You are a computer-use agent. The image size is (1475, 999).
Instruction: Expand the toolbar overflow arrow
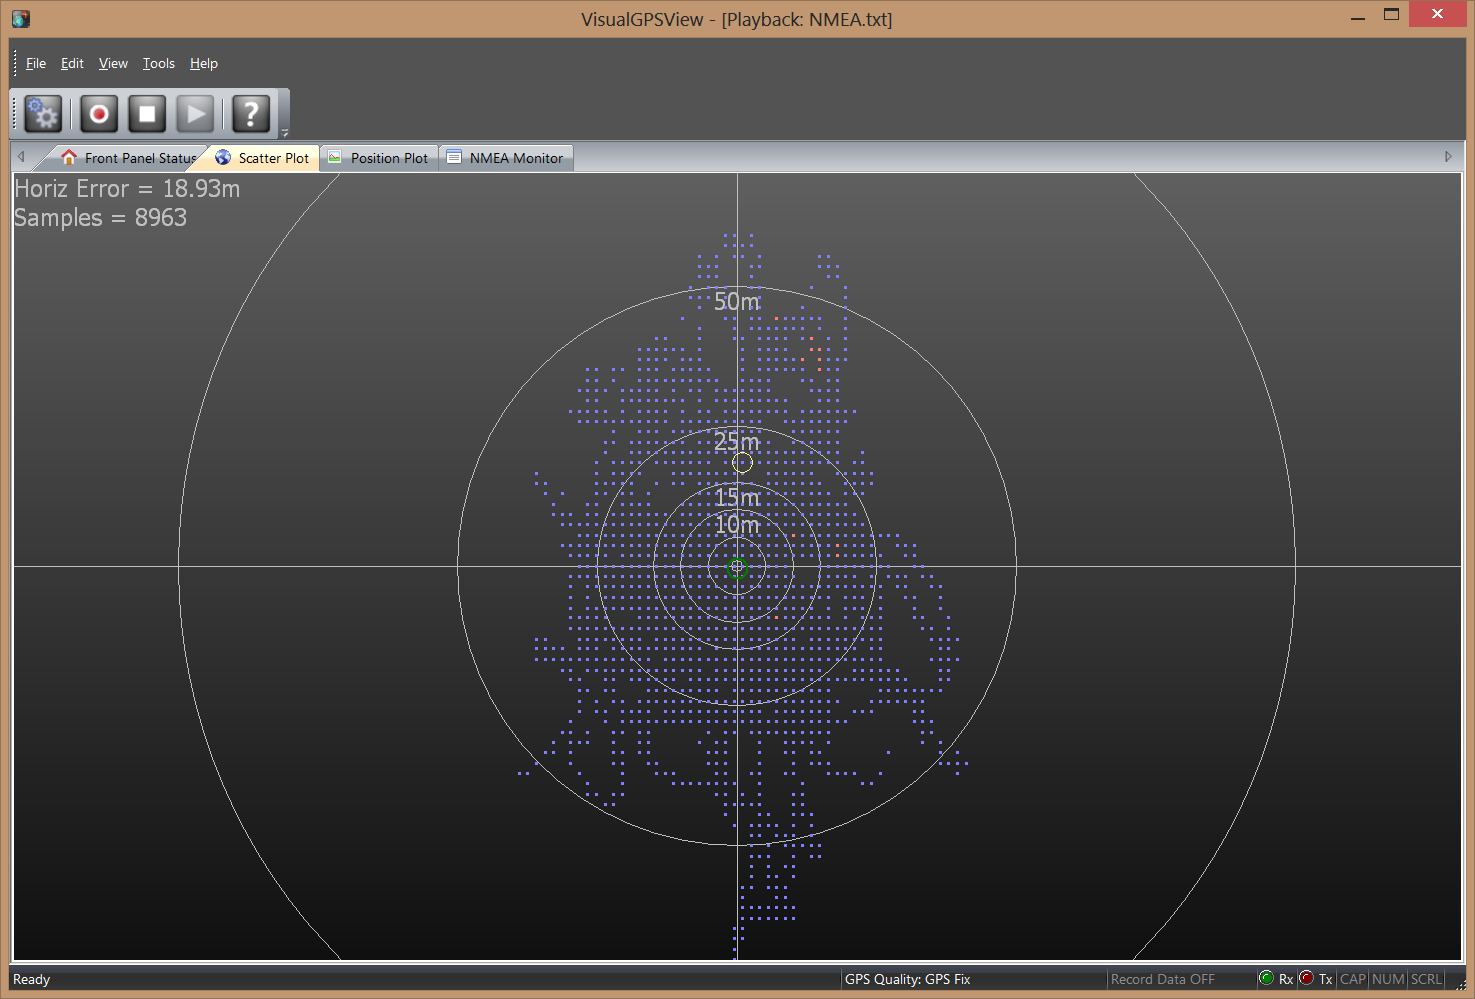[x=285, y=132]
